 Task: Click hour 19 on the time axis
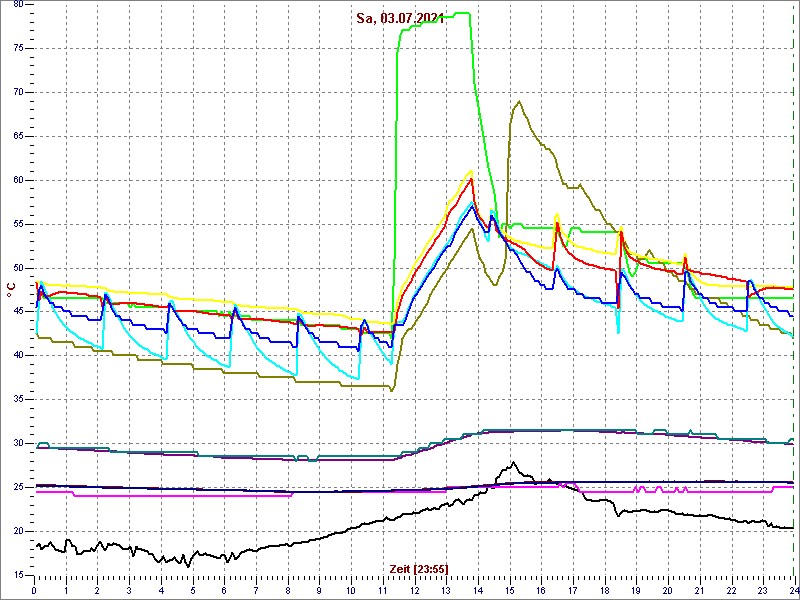[x=636, y=591]
